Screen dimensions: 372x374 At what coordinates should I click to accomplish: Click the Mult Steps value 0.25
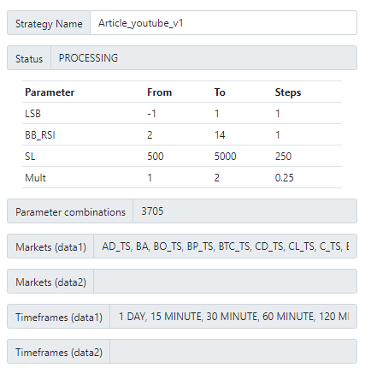coord(284,178)
